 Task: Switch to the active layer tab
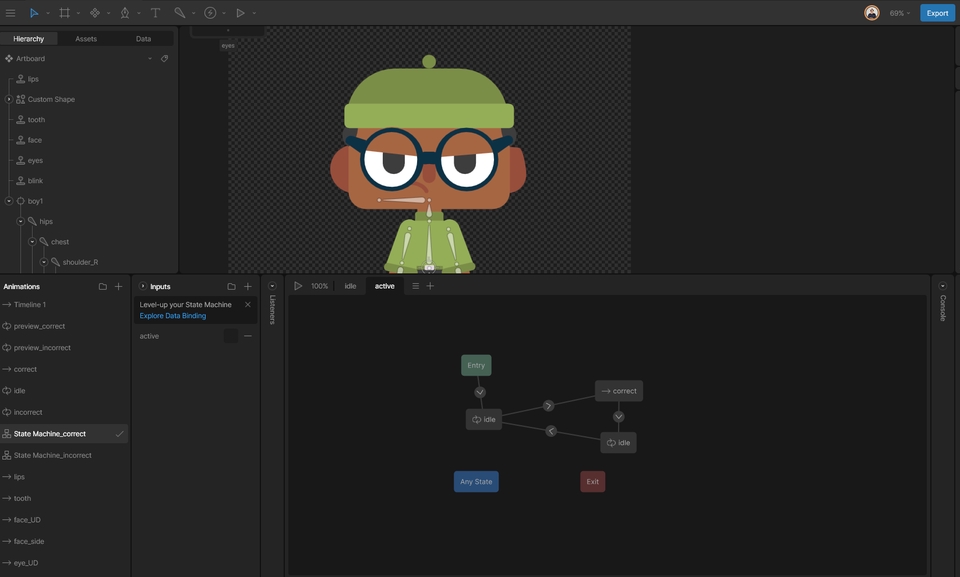(384, 286)
